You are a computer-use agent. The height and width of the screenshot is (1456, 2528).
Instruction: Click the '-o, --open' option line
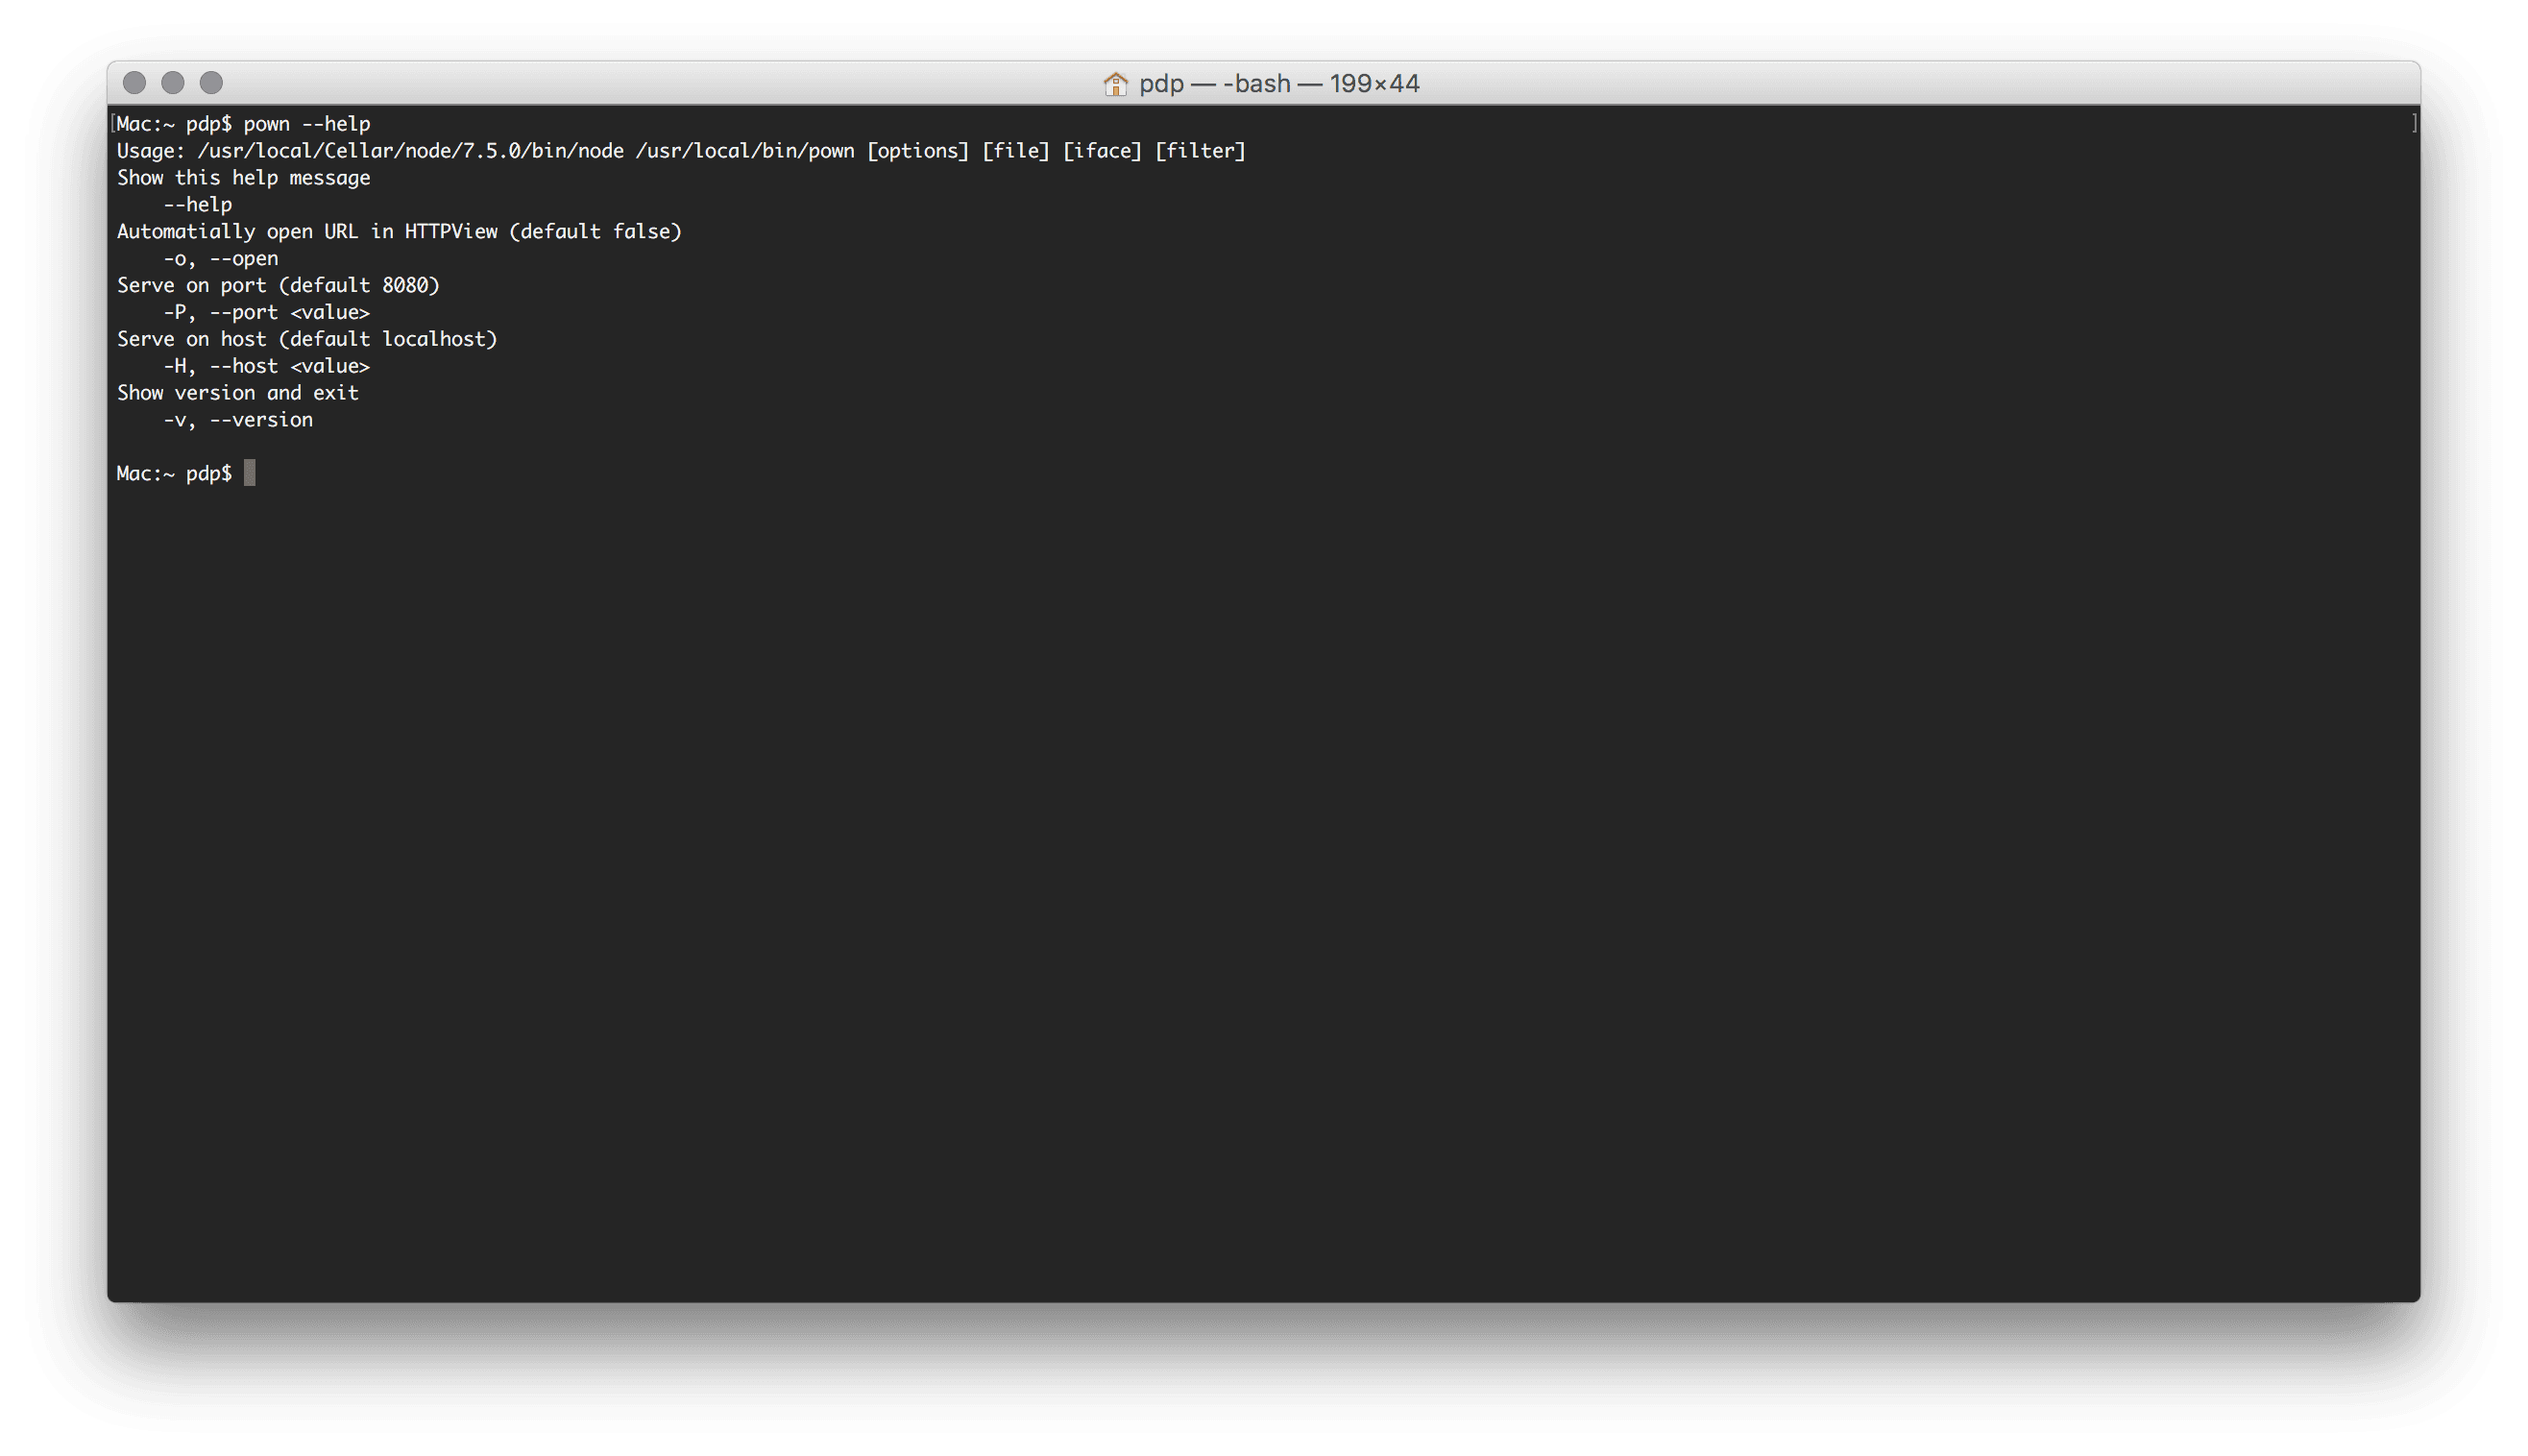(220, 259)
